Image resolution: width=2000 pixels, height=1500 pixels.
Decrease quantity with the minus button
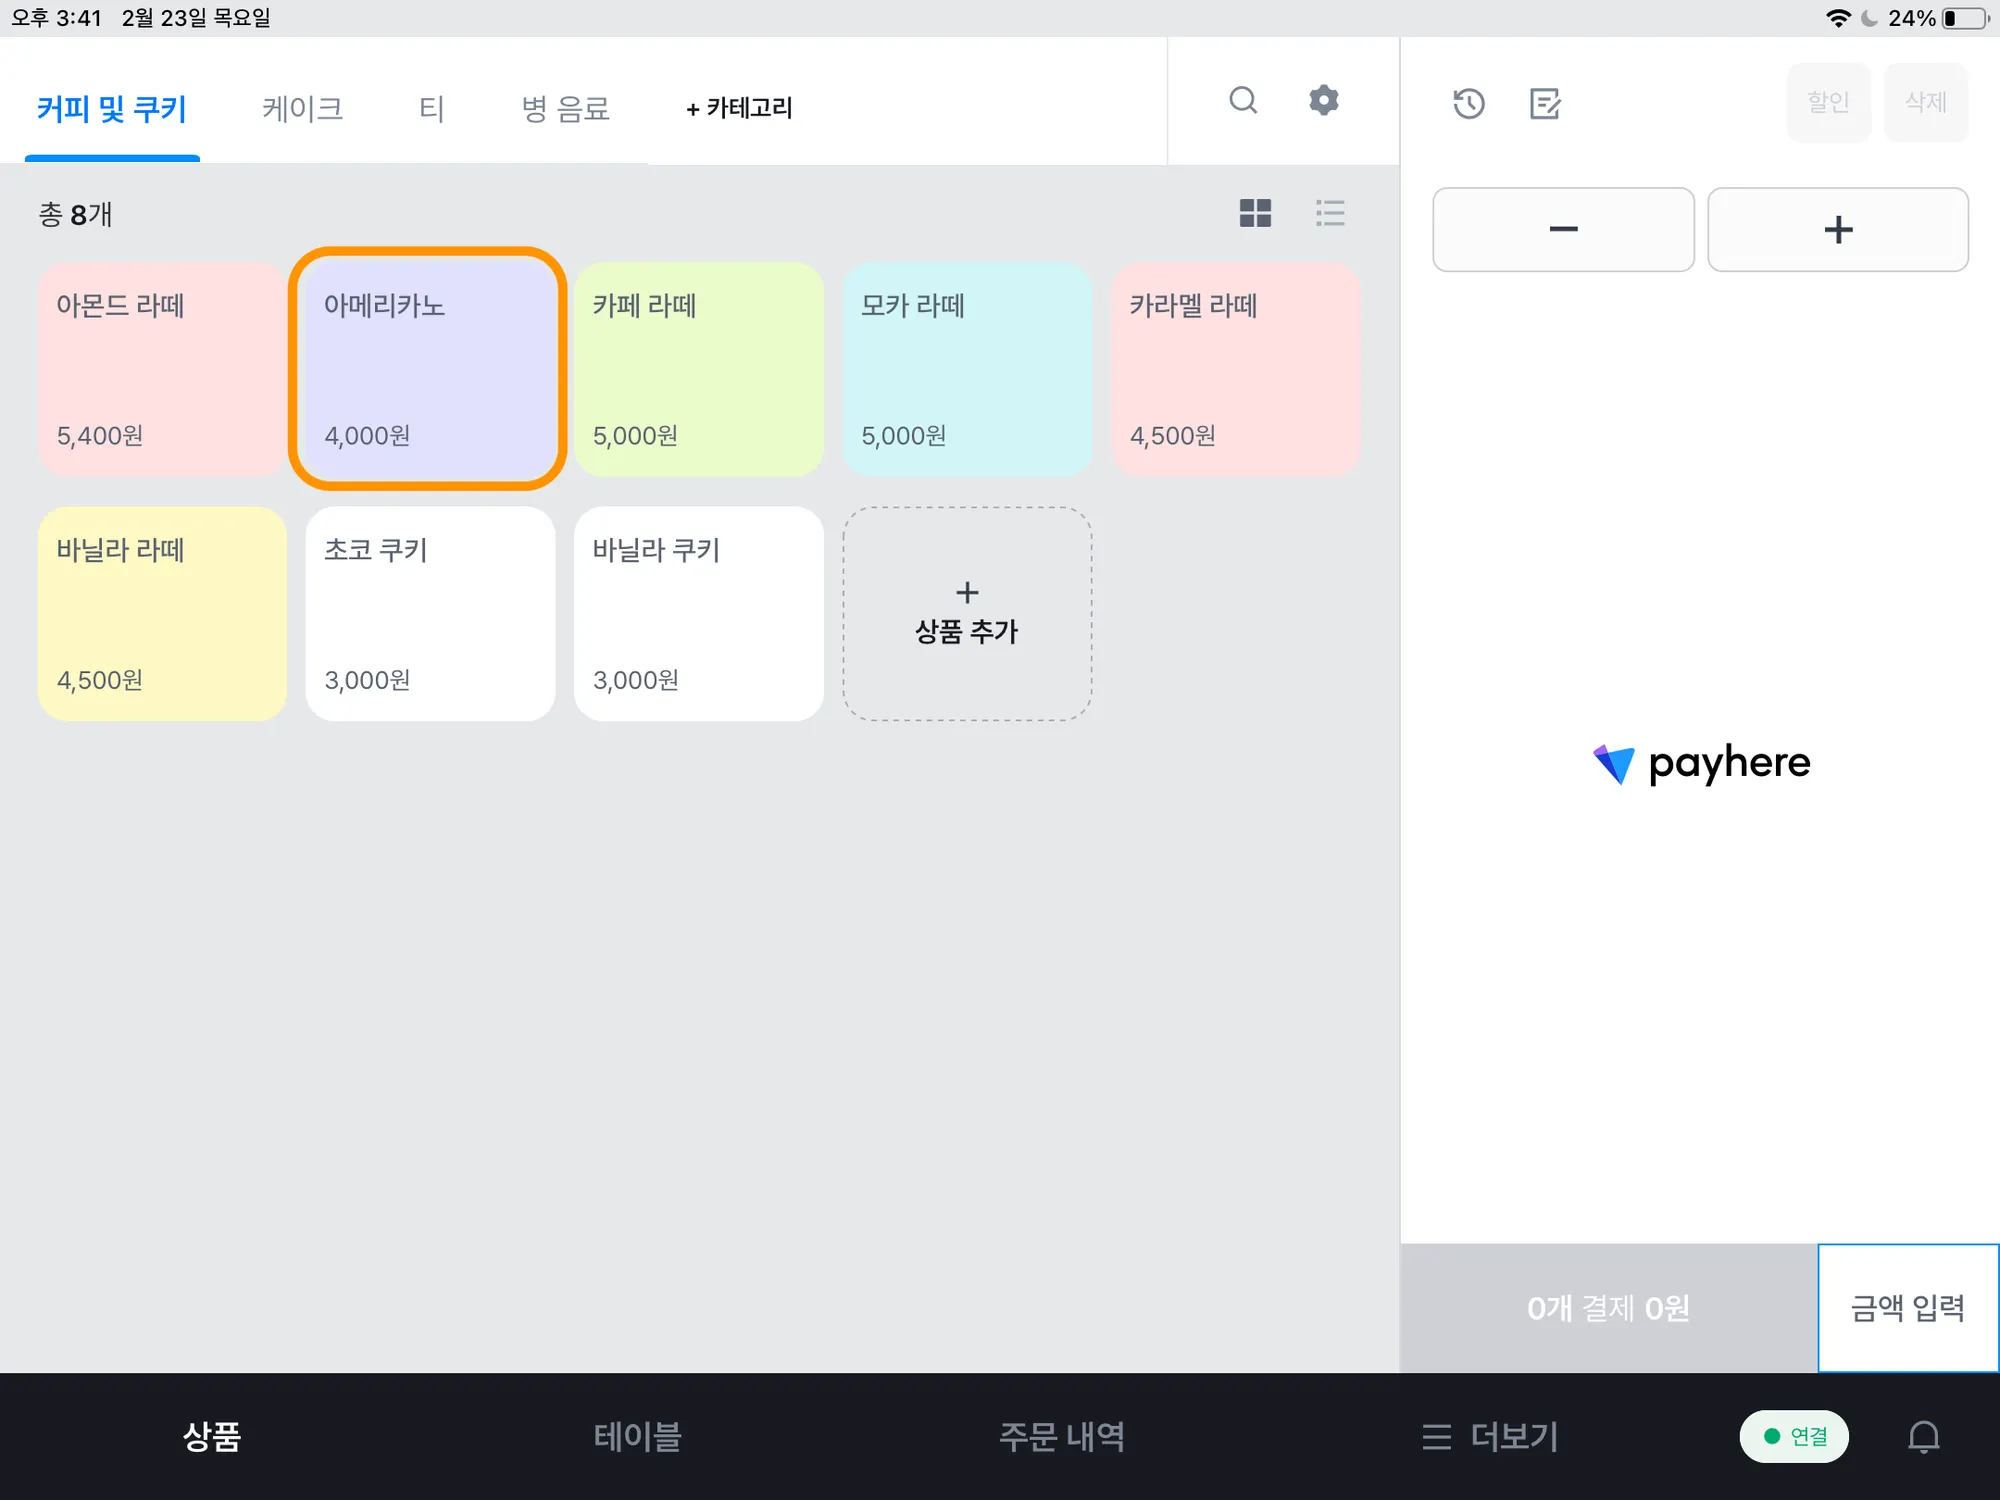pos(1563,229)
